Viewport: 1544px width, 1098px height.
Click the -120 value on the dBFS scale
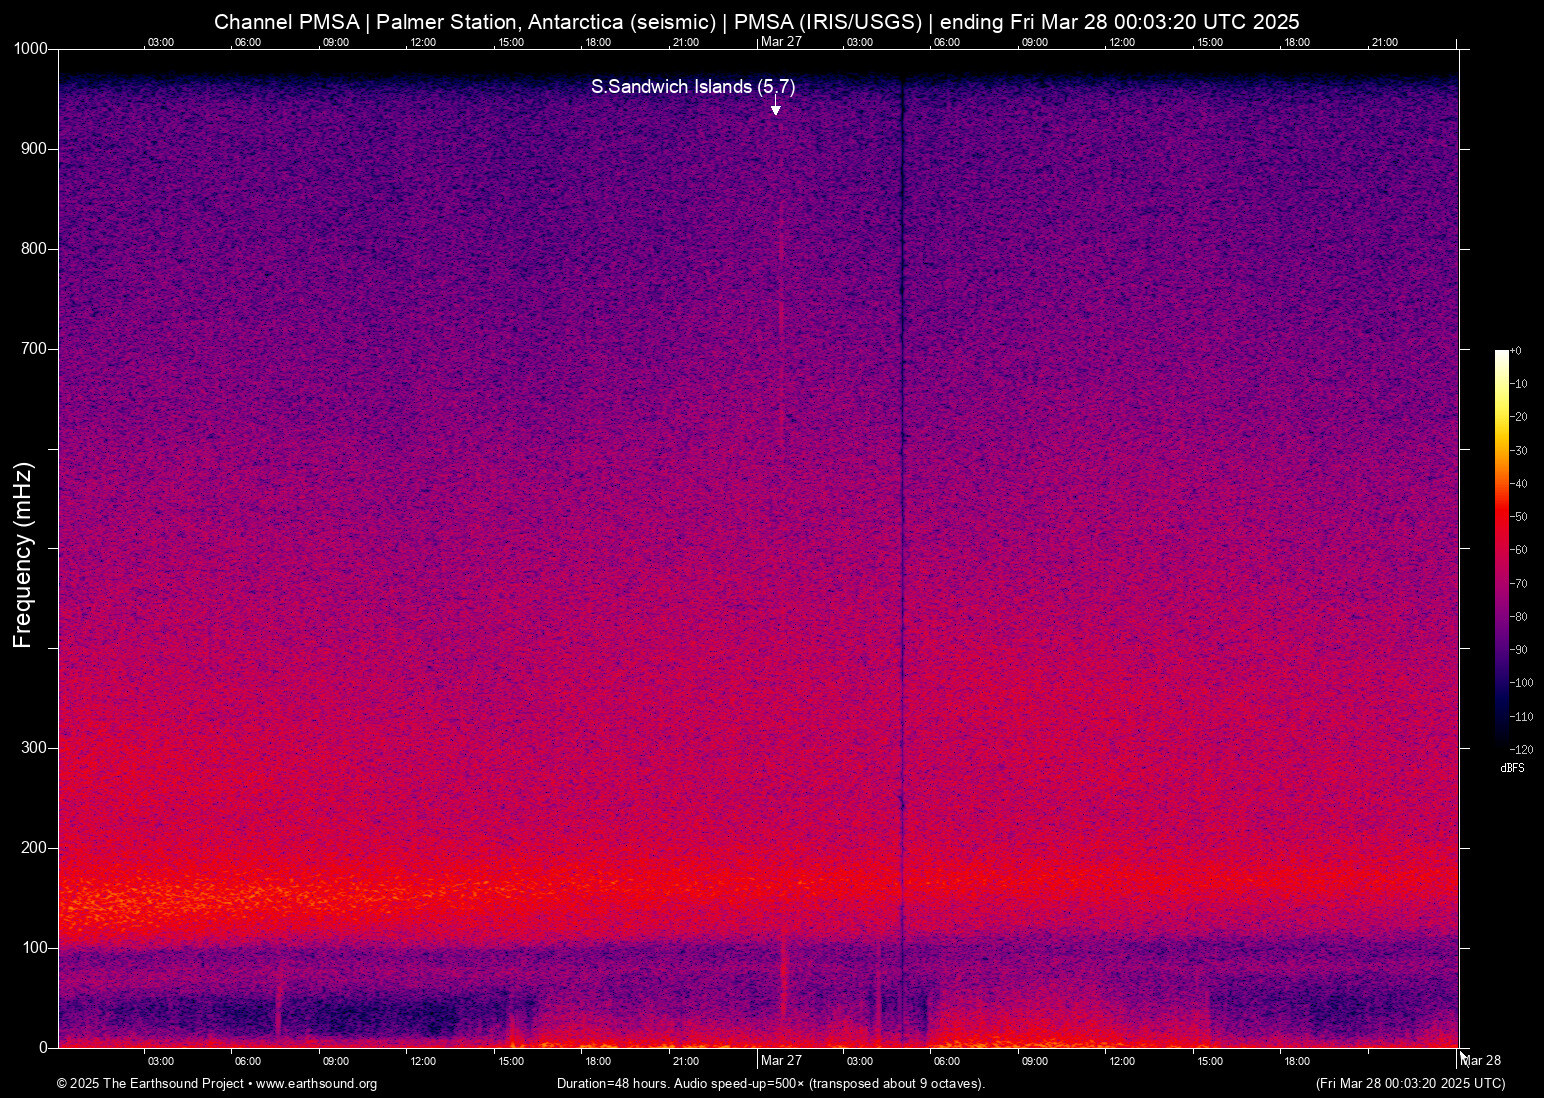(1520, 749)
